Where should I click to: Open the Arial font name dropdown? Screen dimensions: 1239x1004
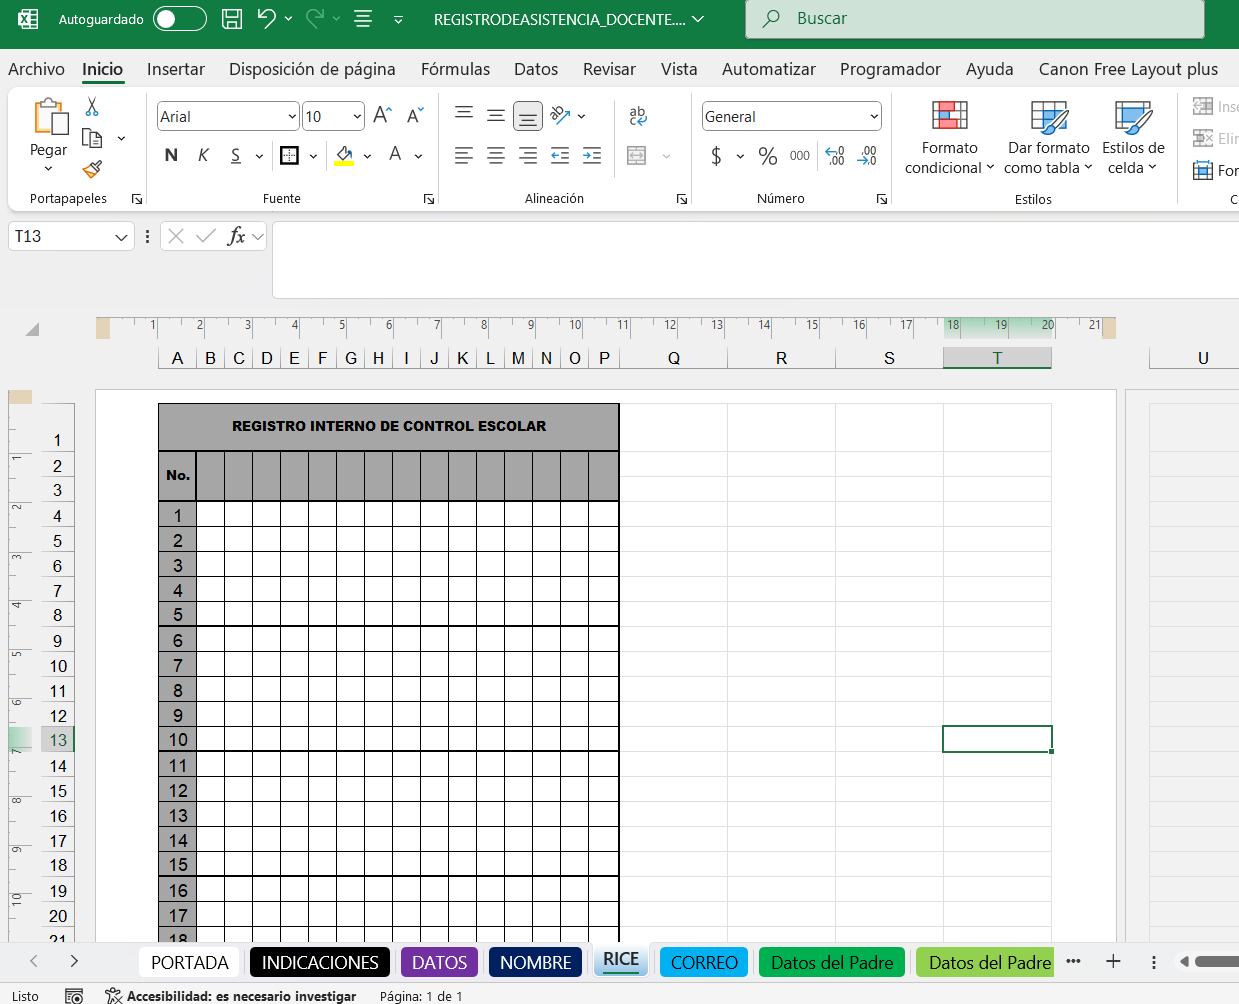291,117
